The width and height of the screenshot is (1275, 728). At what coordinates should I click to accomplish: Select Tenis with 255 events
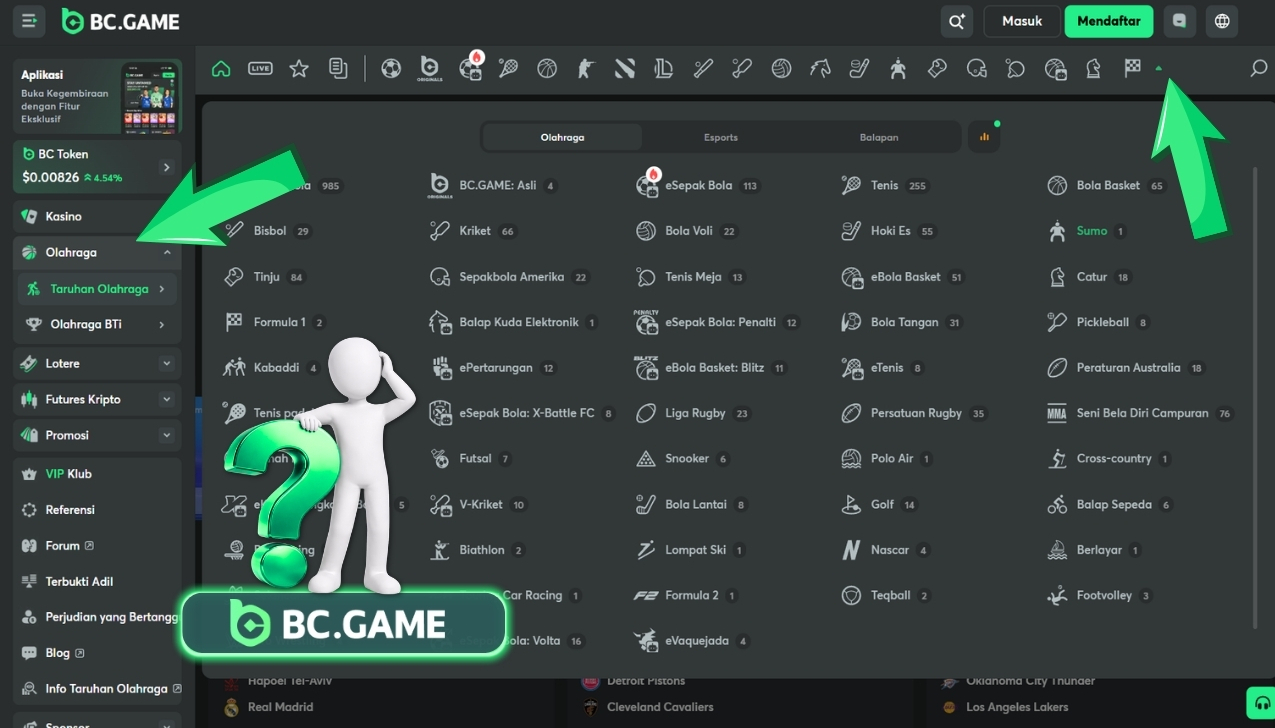coord(885,185)
